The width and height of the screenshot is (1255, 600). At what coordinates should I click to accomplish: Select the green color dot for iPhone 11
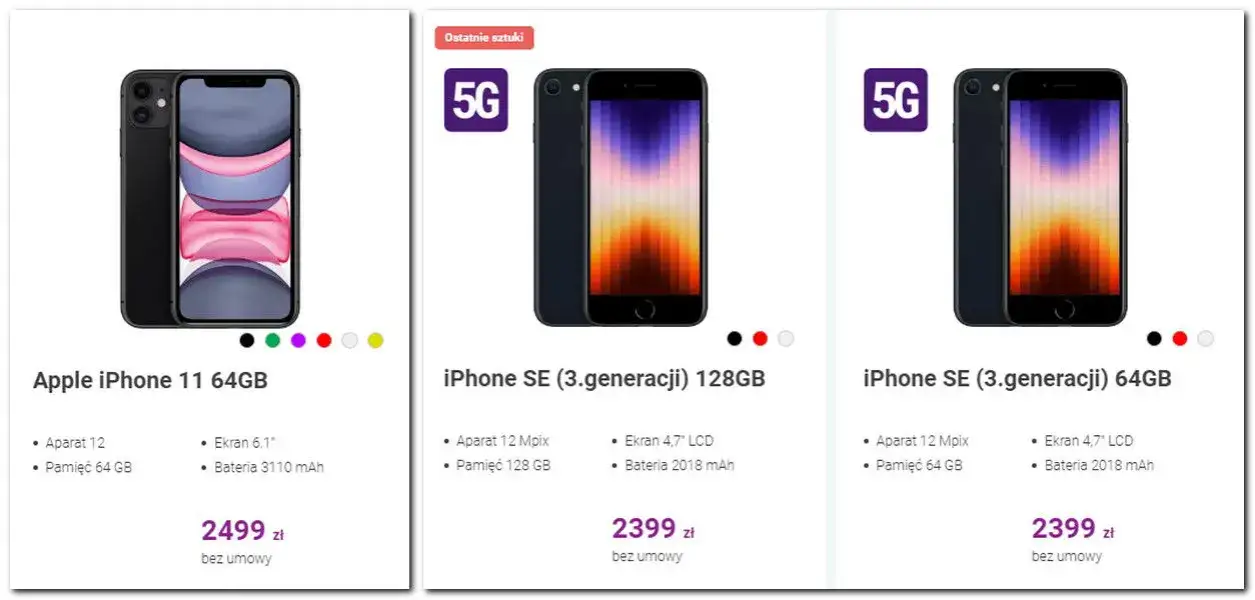(x=271, y=340)
